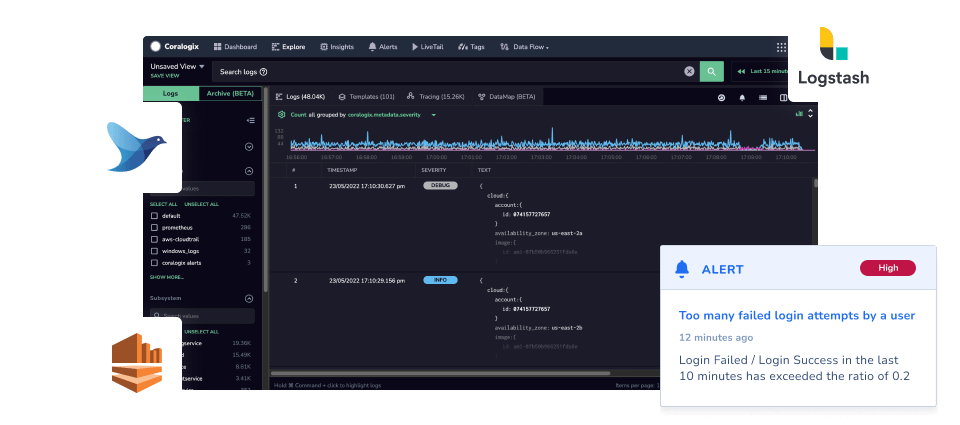Check the windows_logs checkbox
Image resolution: width=960 pixels, height=425 pixels.
[x=154, y=251]
